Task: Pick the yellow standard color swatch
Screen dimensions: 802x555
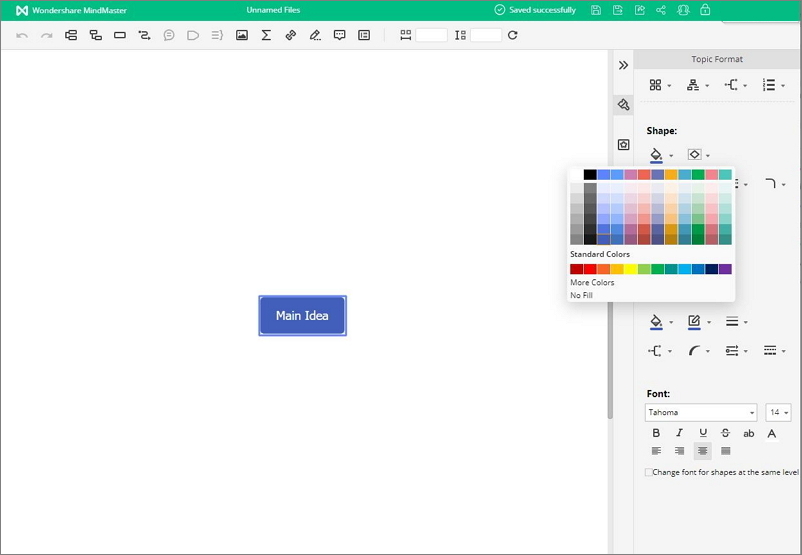Action: 630,269
